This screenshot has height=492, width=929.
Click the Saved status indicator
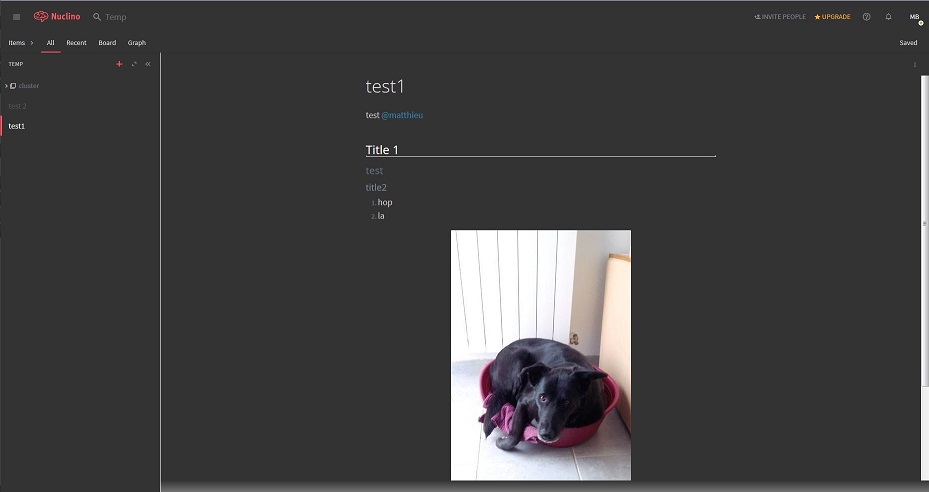pos(908,43)
